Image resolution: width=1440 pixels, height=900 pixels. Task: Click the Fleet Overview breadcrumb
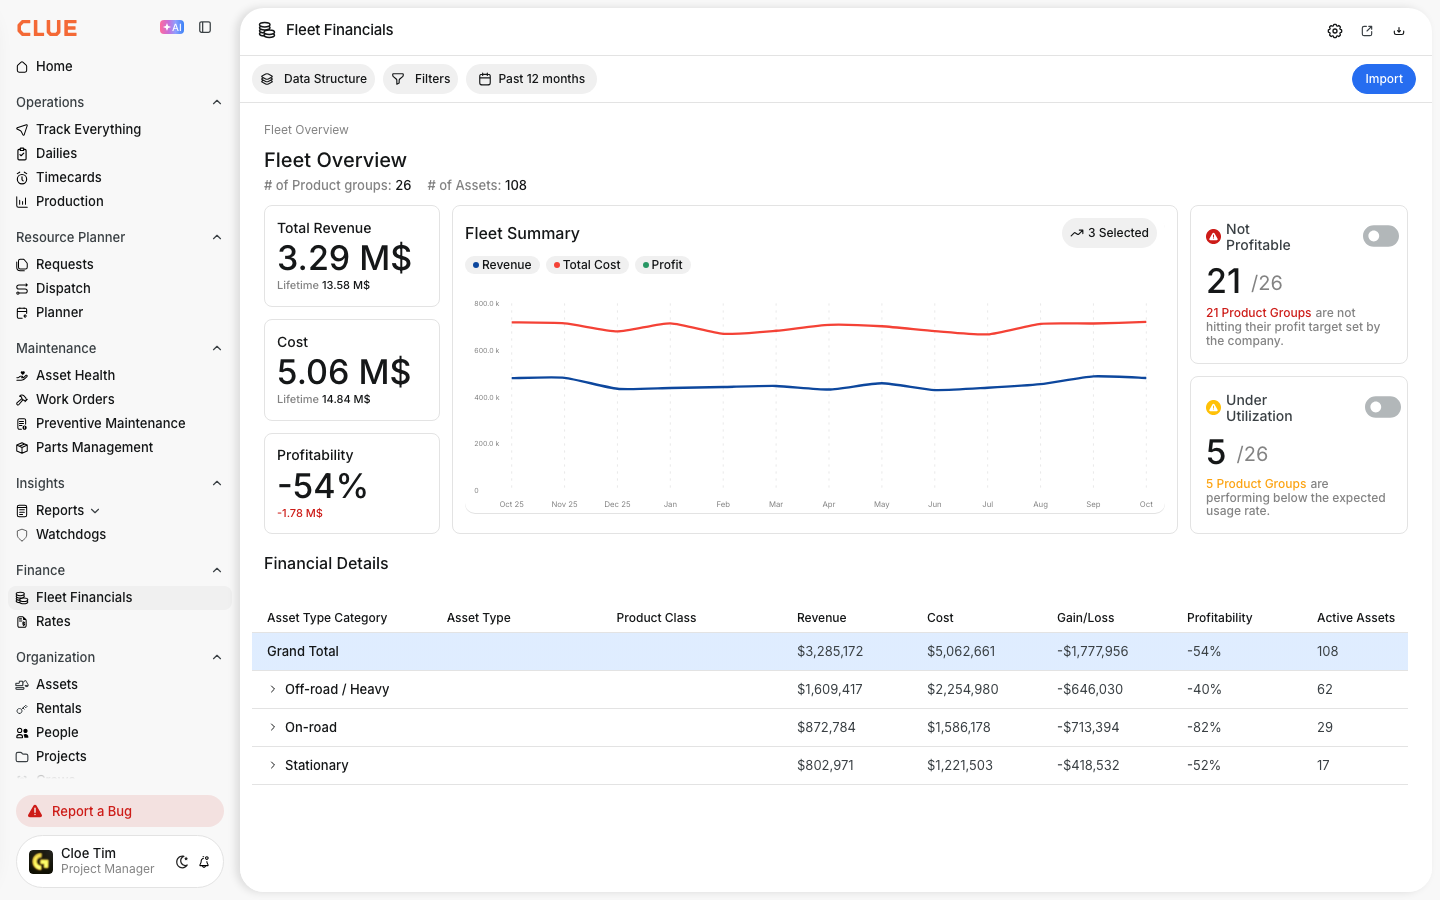pyautogui.click(x=306, y=130)
